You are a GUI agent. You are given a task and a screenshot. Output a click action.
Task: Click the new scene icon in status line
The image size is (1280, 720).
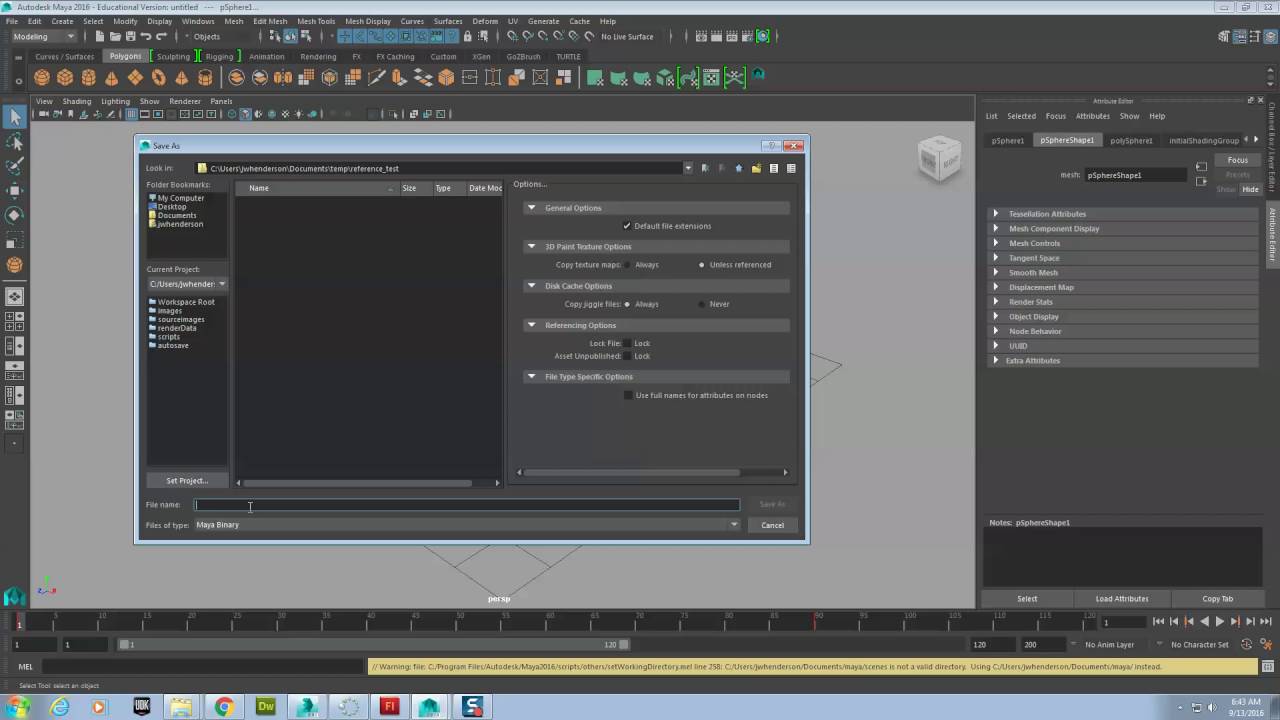tap(100, 36)
